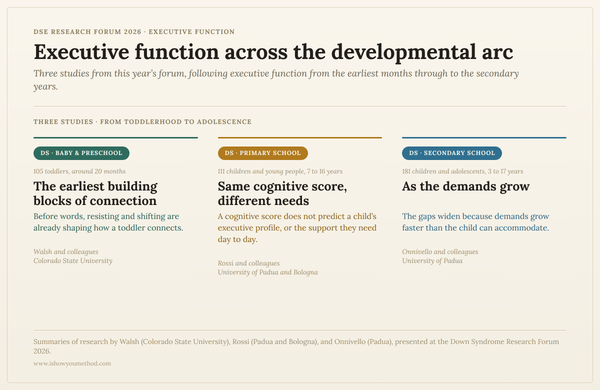Screen dimensions: 600x390
Task: Click 'Onnivello and colleagues' author line
Action: click(440, 252)
